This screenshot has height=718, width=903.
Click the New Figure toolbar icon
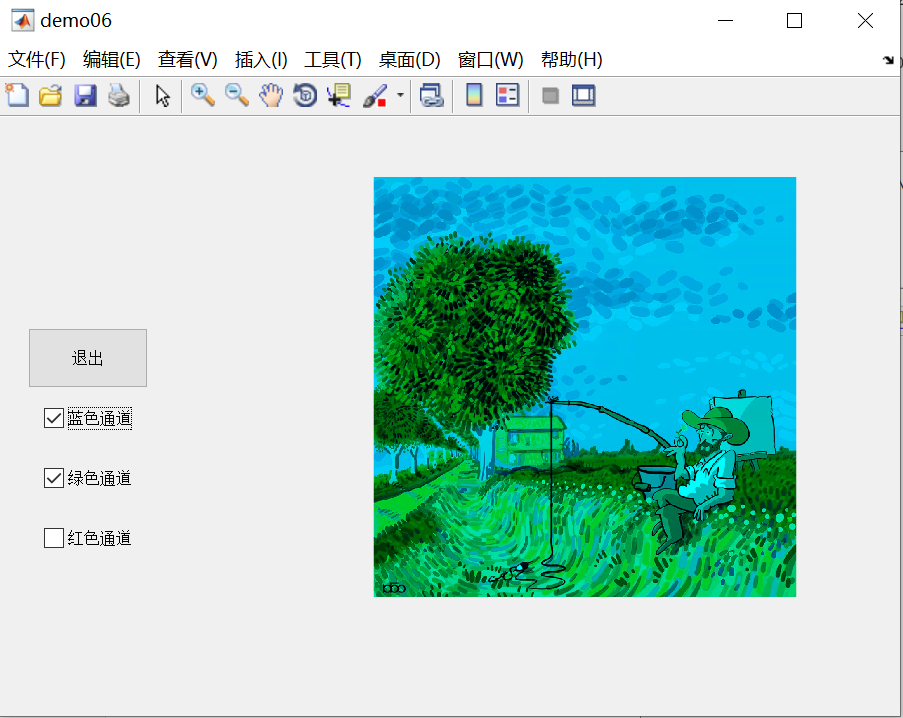pos(17,95)
